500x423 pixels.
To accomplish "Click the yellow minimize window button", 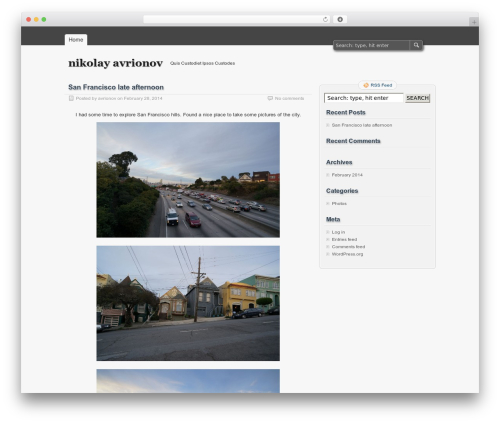I will [36, 19].
